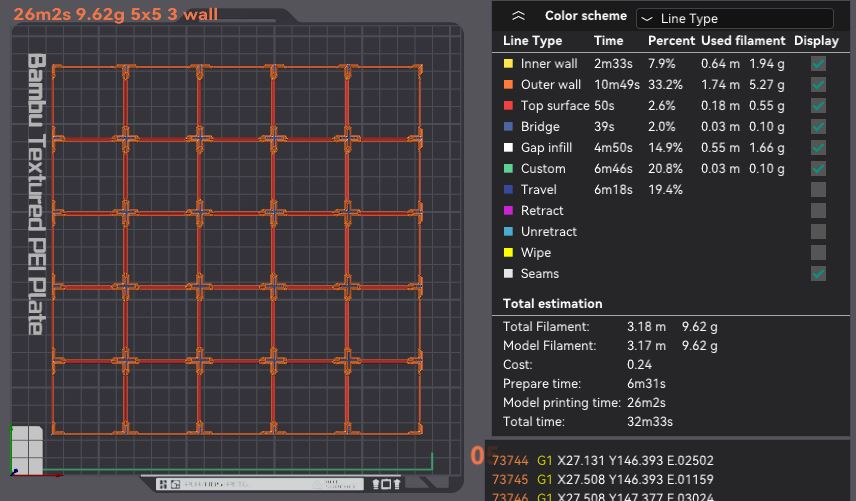Screen dimensions: 856x501
Task: Click the orange Outer wall color swatch
Action: coord(508,85)
